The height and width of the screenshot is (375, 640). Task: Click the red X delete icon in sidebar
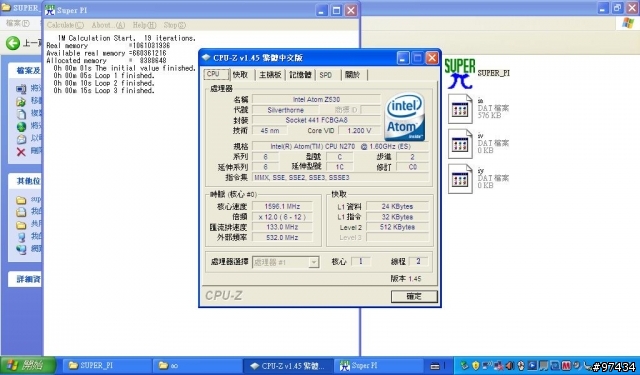[x=21, y=152]
